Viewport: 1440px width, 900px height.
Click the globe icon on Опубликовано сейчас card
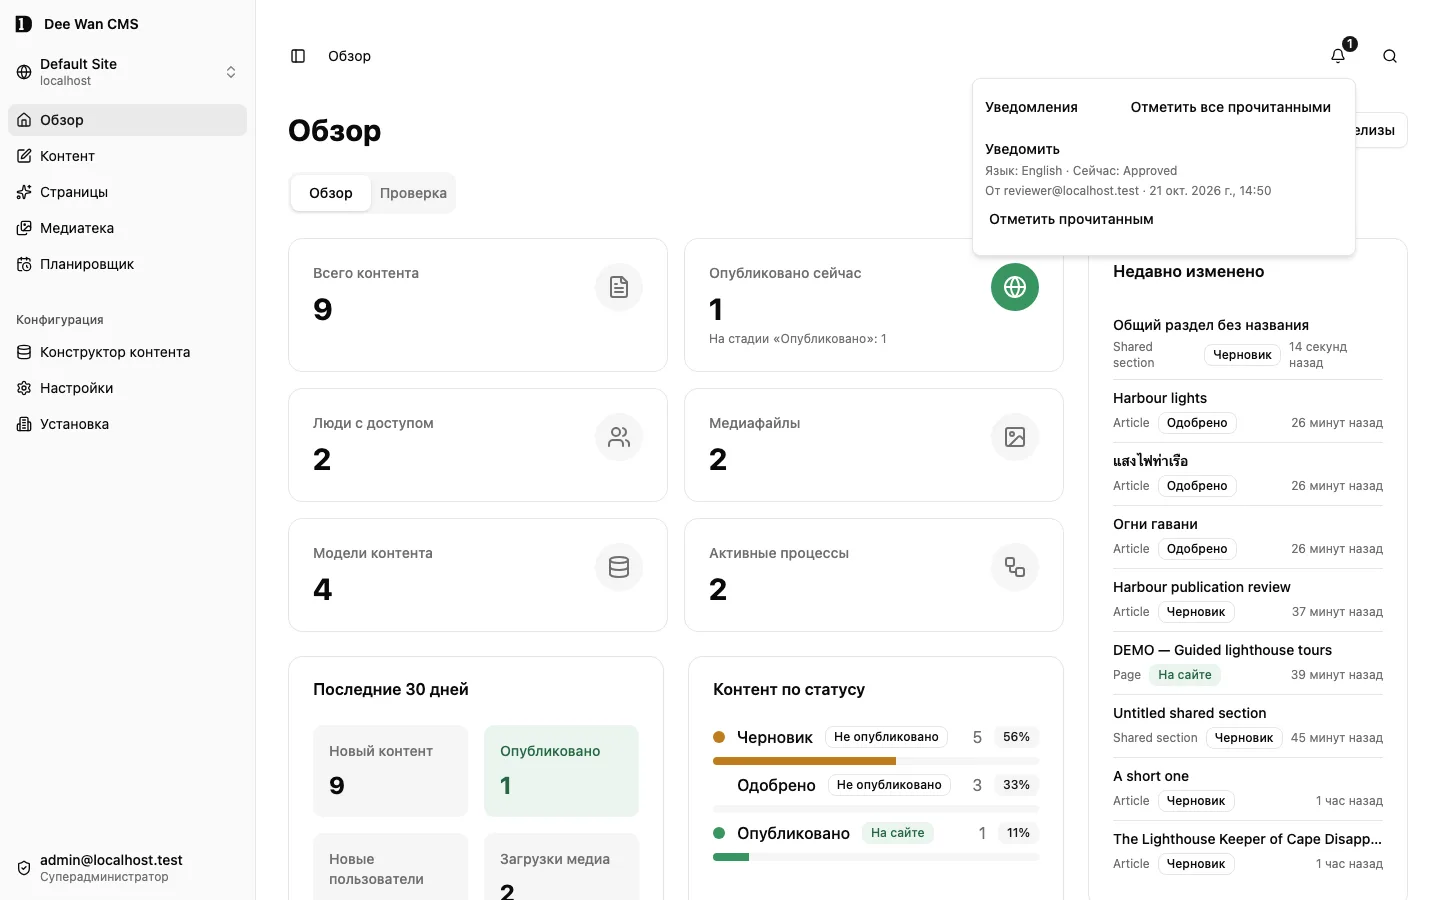[1015, 287]
